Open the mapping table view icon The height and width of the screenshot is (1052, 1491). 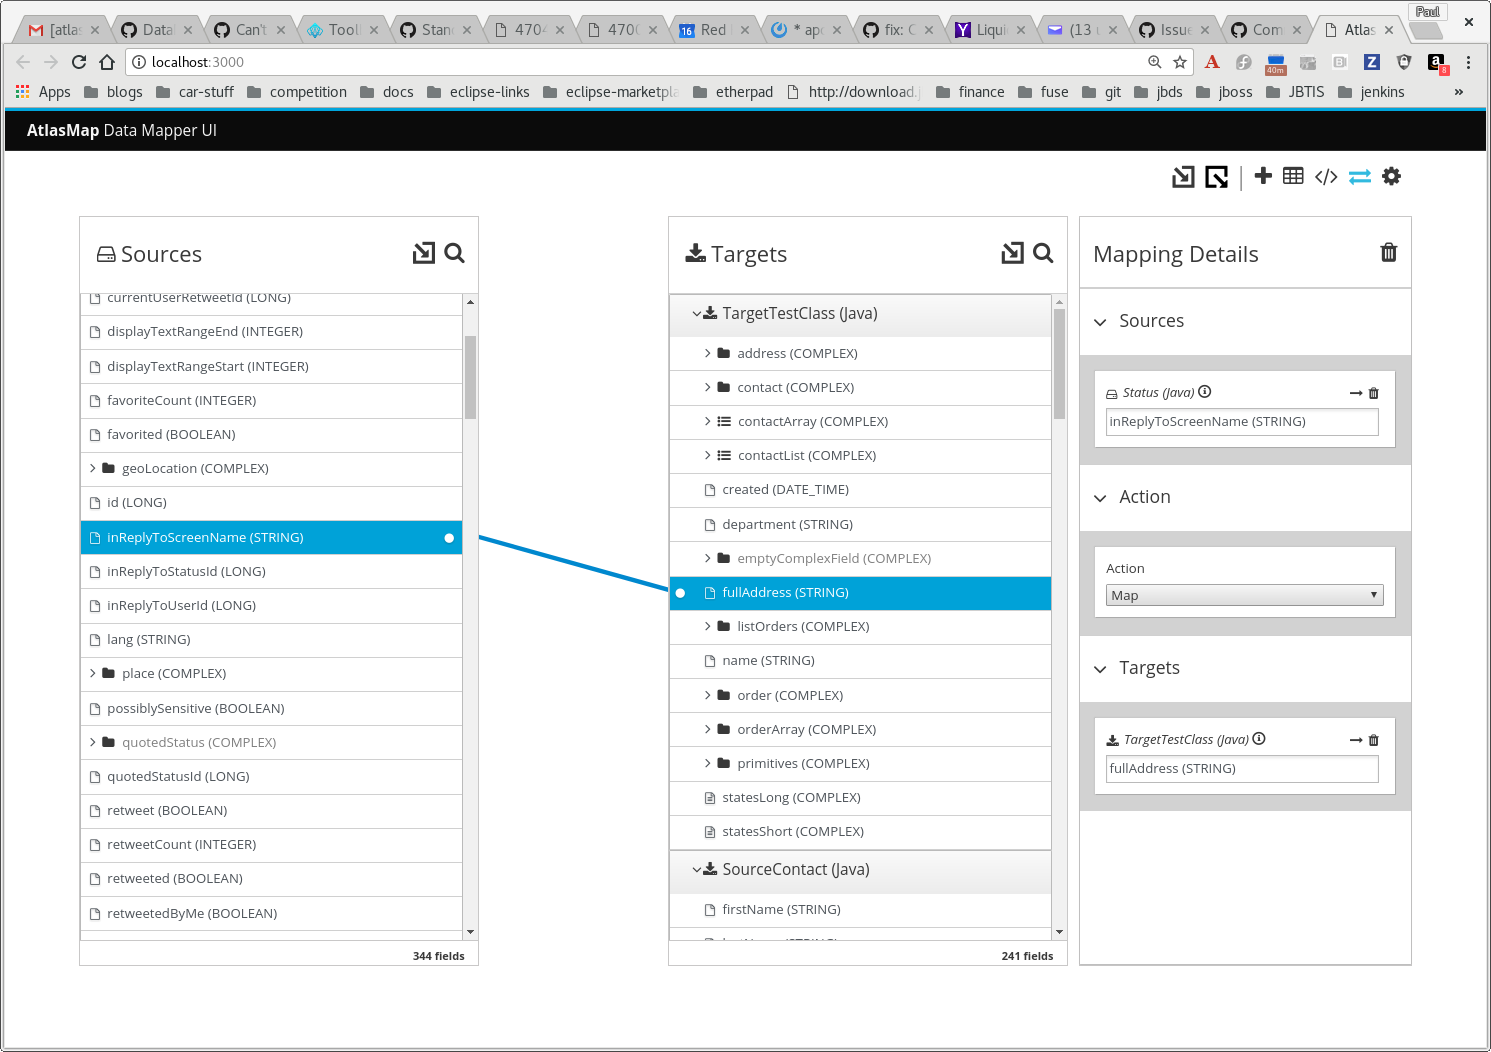point(1293,176)
